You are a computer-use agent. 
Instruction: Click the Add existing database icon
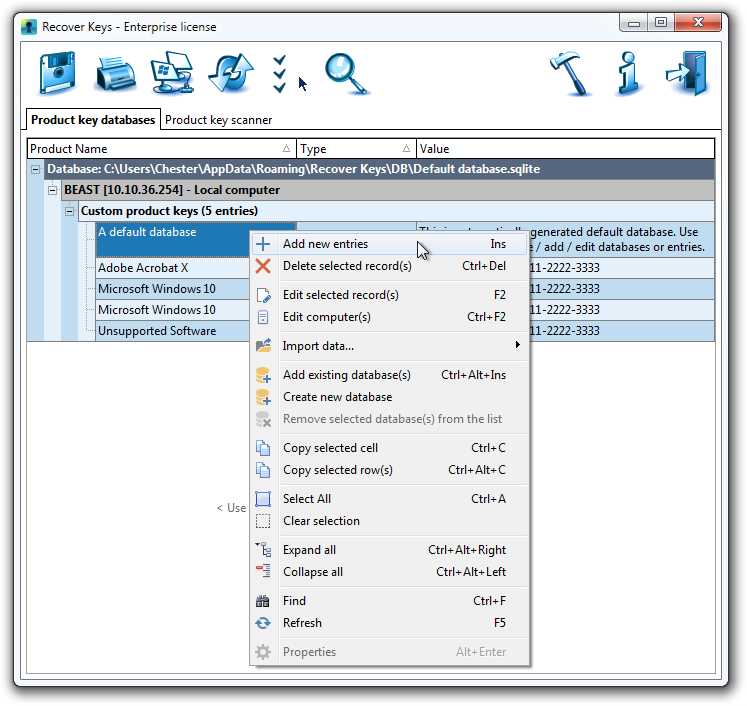coord(263,375)
